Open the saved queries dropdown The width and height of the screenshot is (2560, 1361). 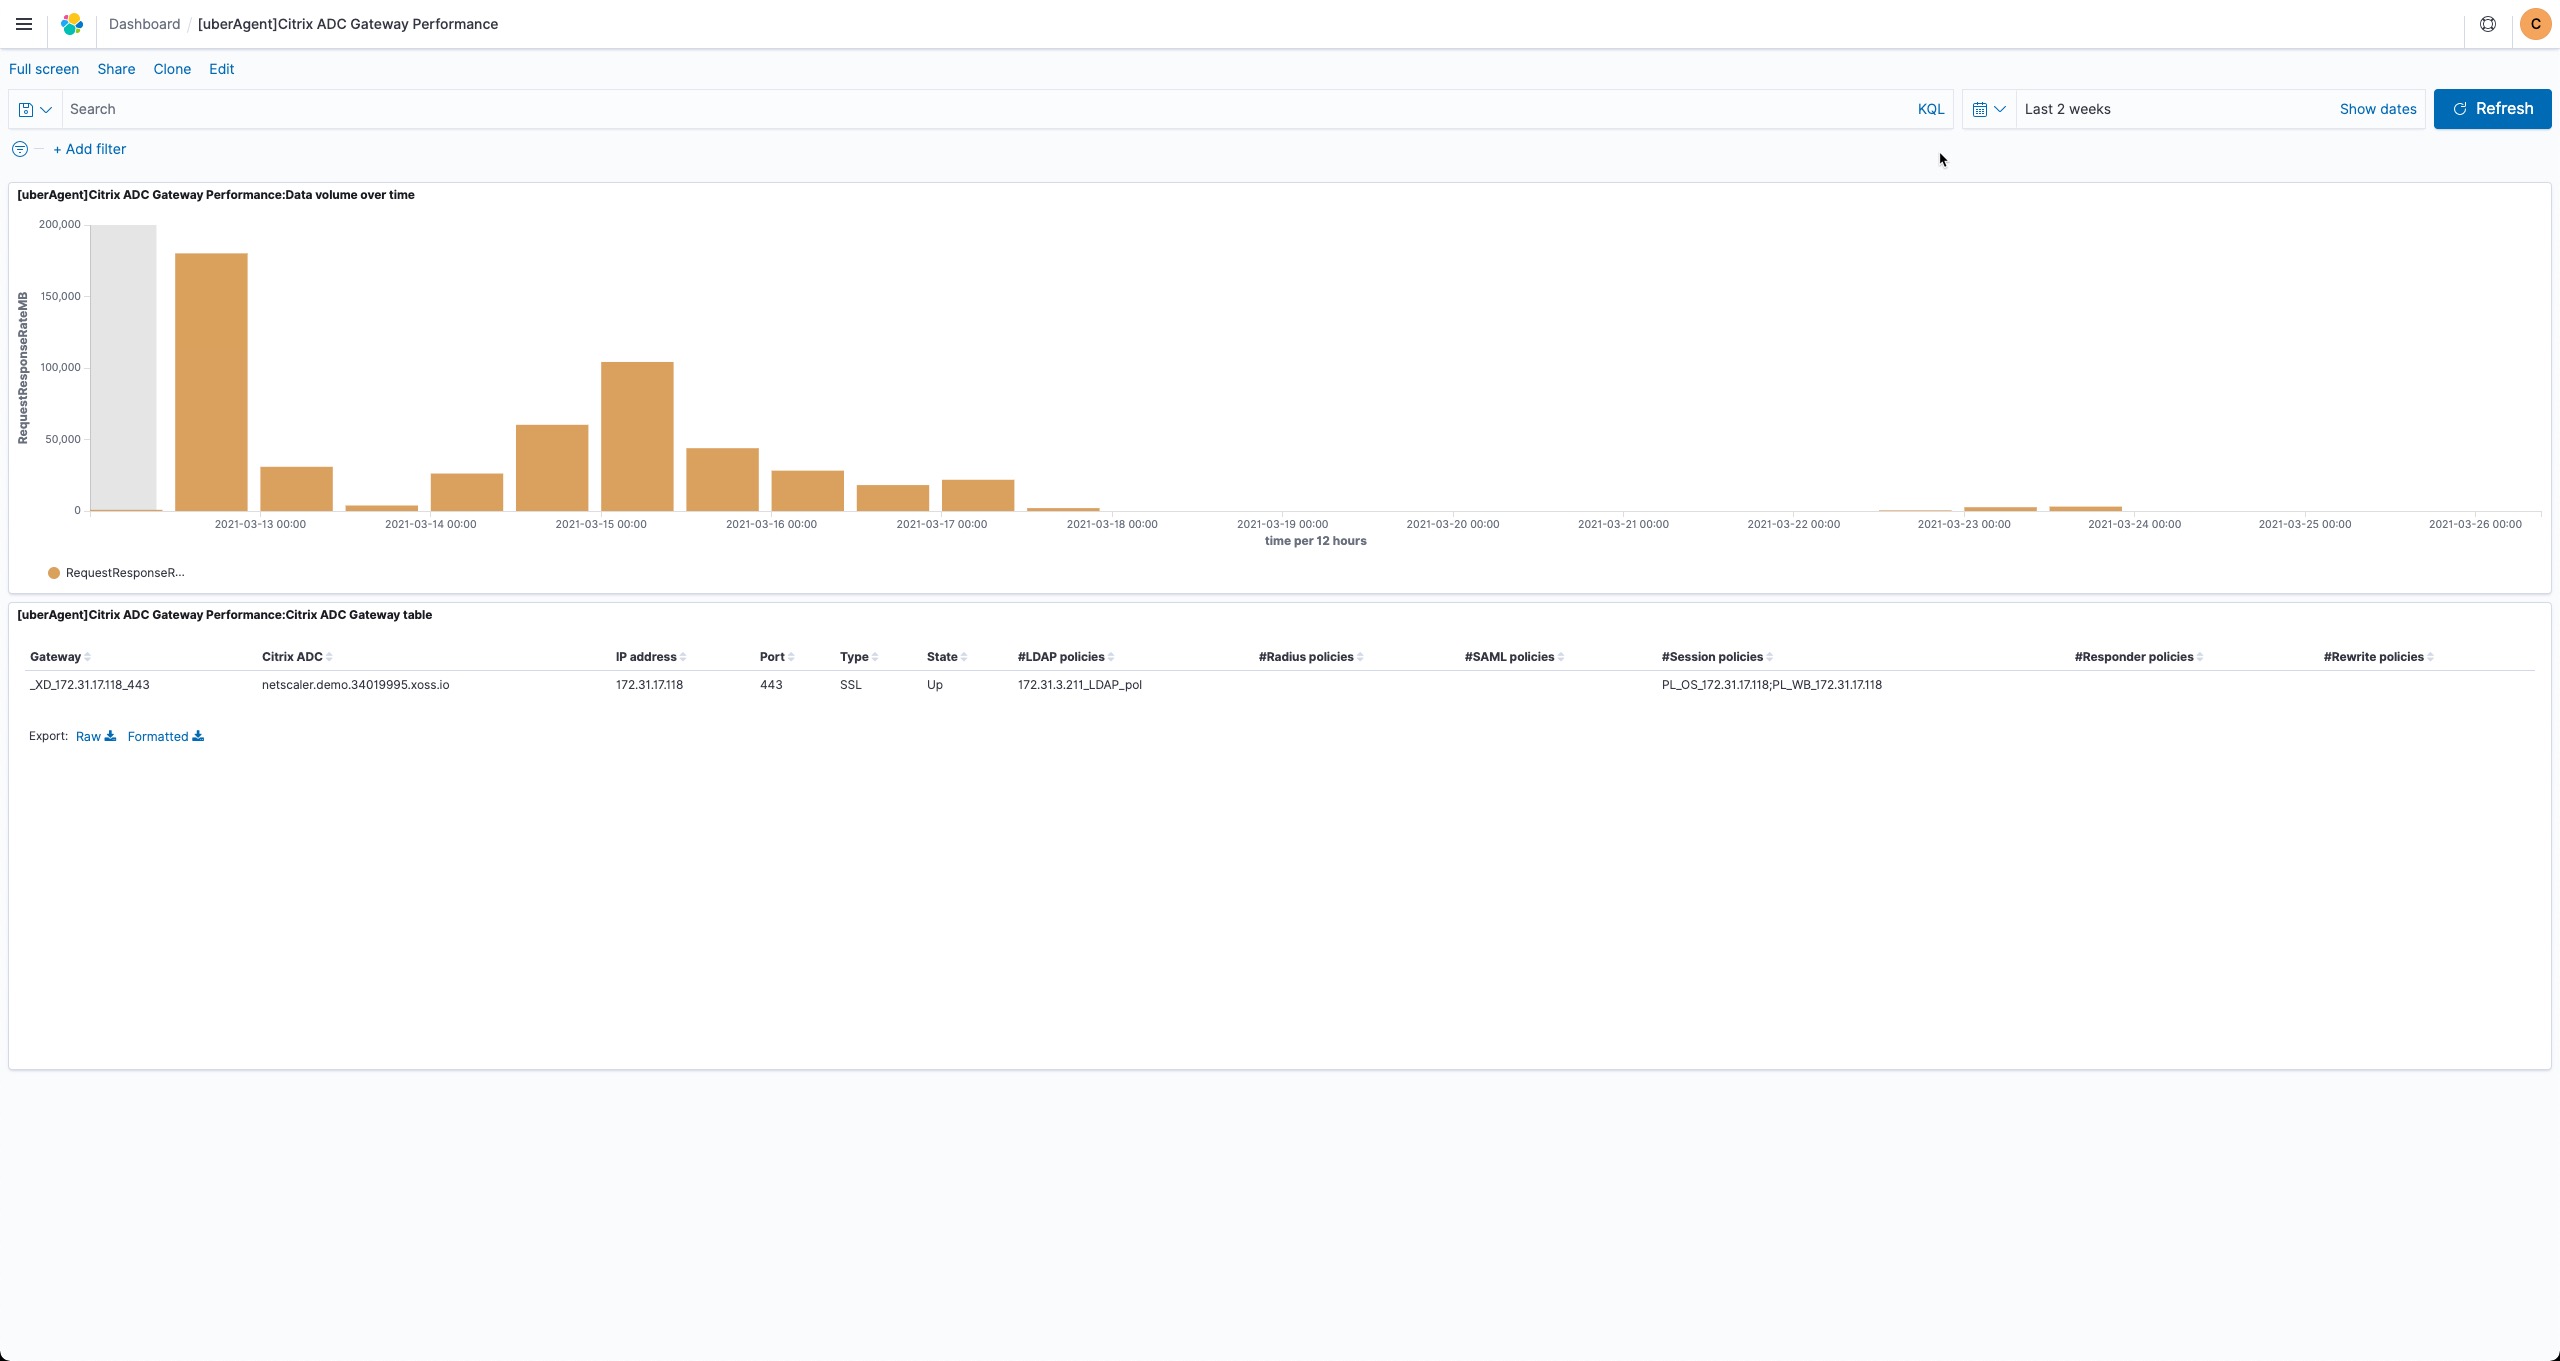(35, 109)
